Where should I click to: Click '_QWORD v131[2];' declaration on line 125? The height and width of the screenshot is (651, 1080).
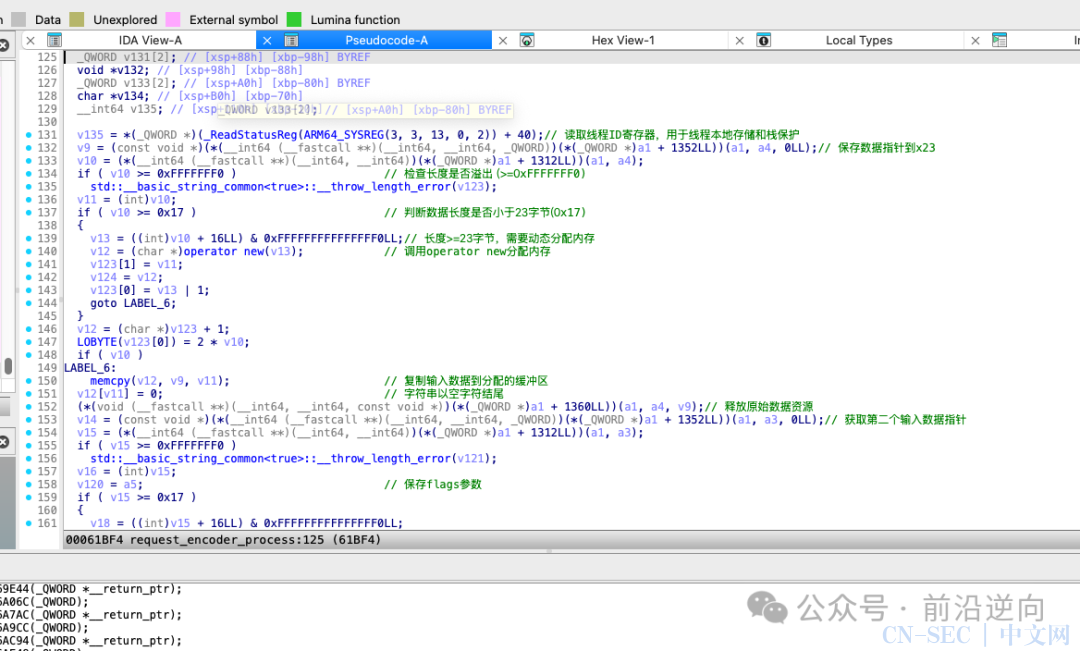(127, 57)
